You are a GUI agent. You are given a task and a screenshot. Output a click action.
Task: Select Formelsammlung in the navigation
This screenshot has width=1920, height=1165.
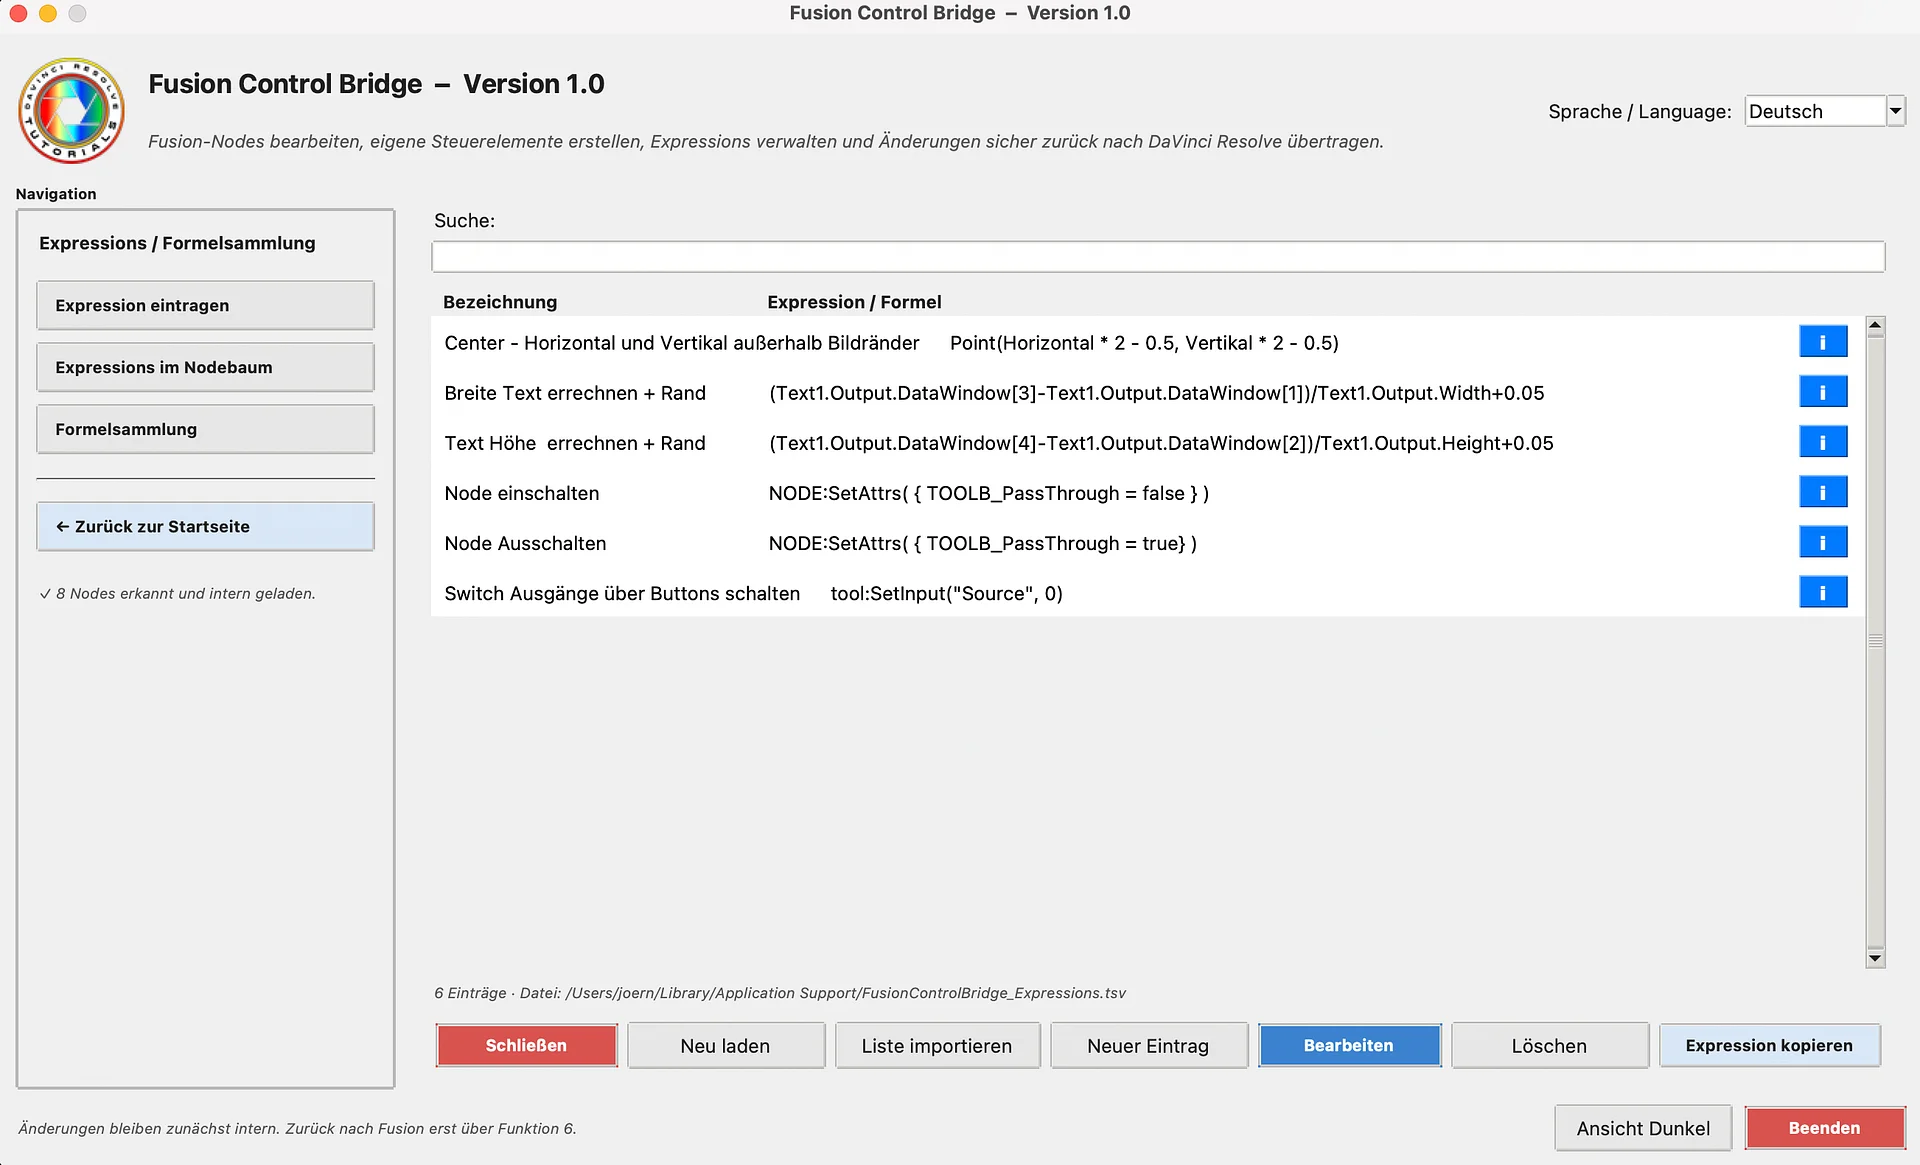205,429
